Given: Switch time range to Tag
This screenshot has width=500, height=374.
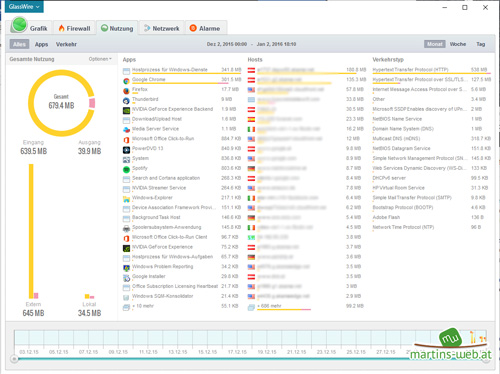Looking at the screenshot, I should [480, 44].
